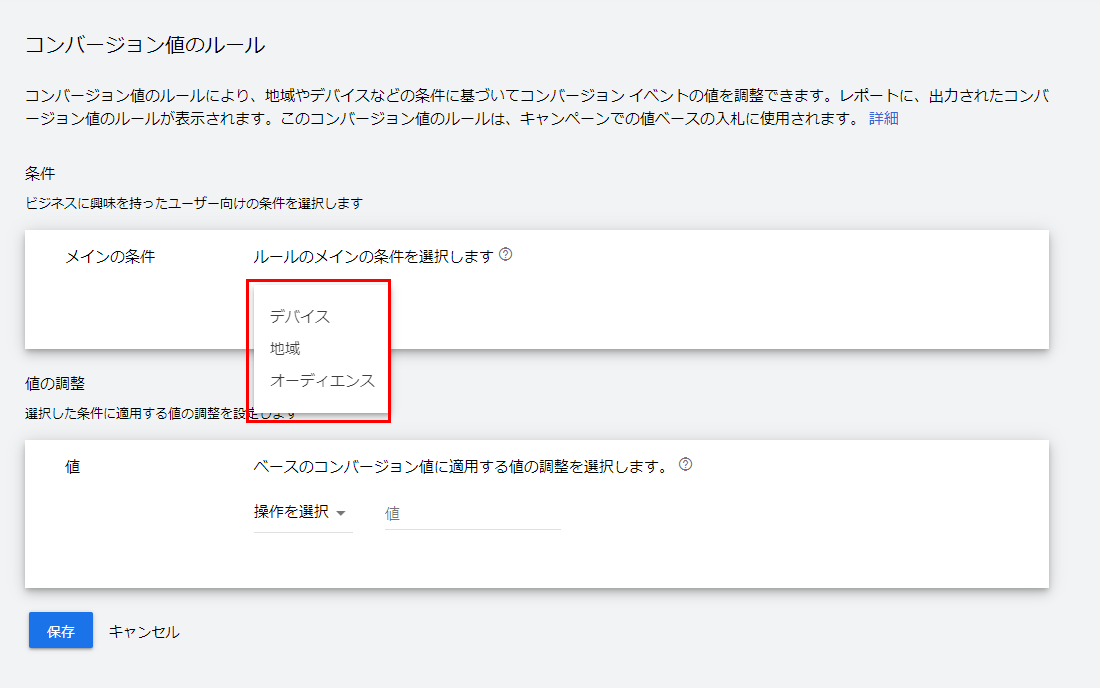Open help tooltip beside value adjustment prompt

685,465
